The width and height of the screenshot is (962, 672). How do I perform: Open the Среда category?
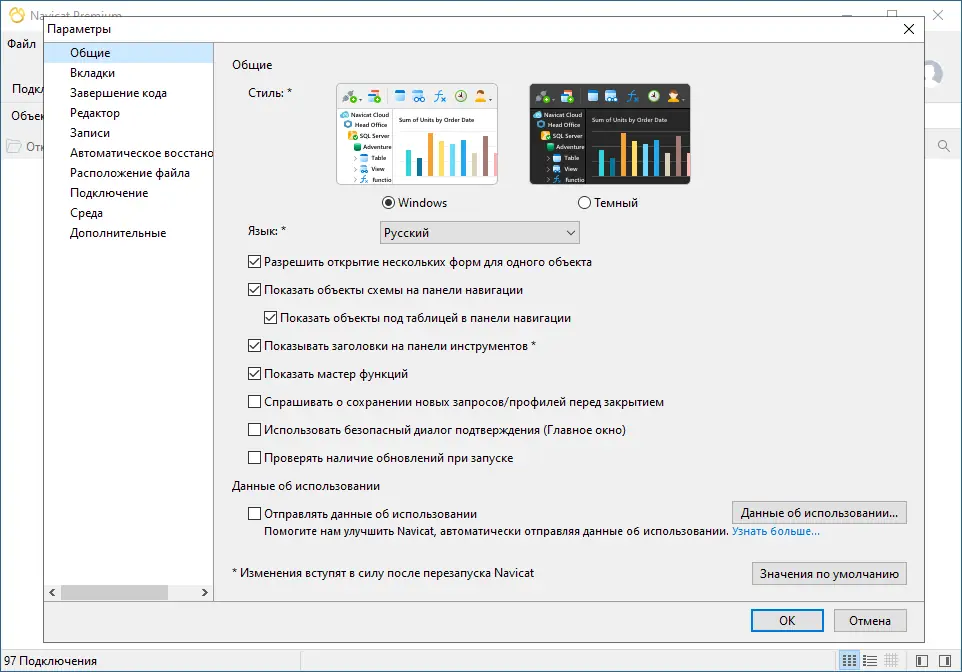point(129,213)
